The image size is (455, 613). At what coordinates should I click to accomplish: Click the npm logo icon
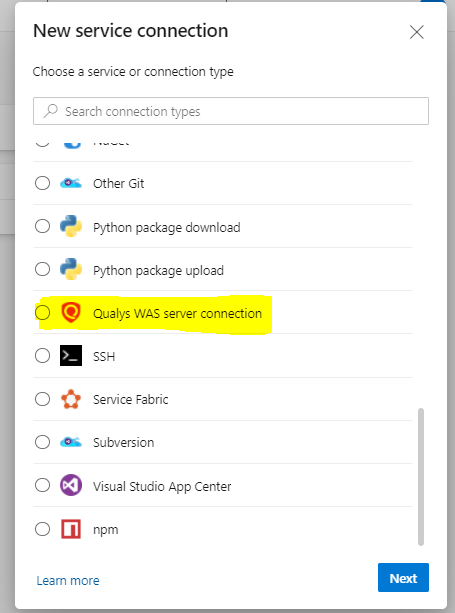pyautogui.click(x=71, y=529)
